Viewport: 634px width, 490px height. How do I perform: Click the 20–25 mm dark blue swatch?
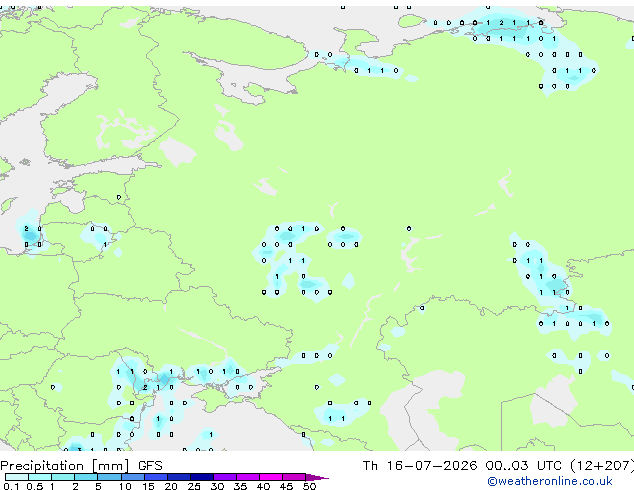179,477
